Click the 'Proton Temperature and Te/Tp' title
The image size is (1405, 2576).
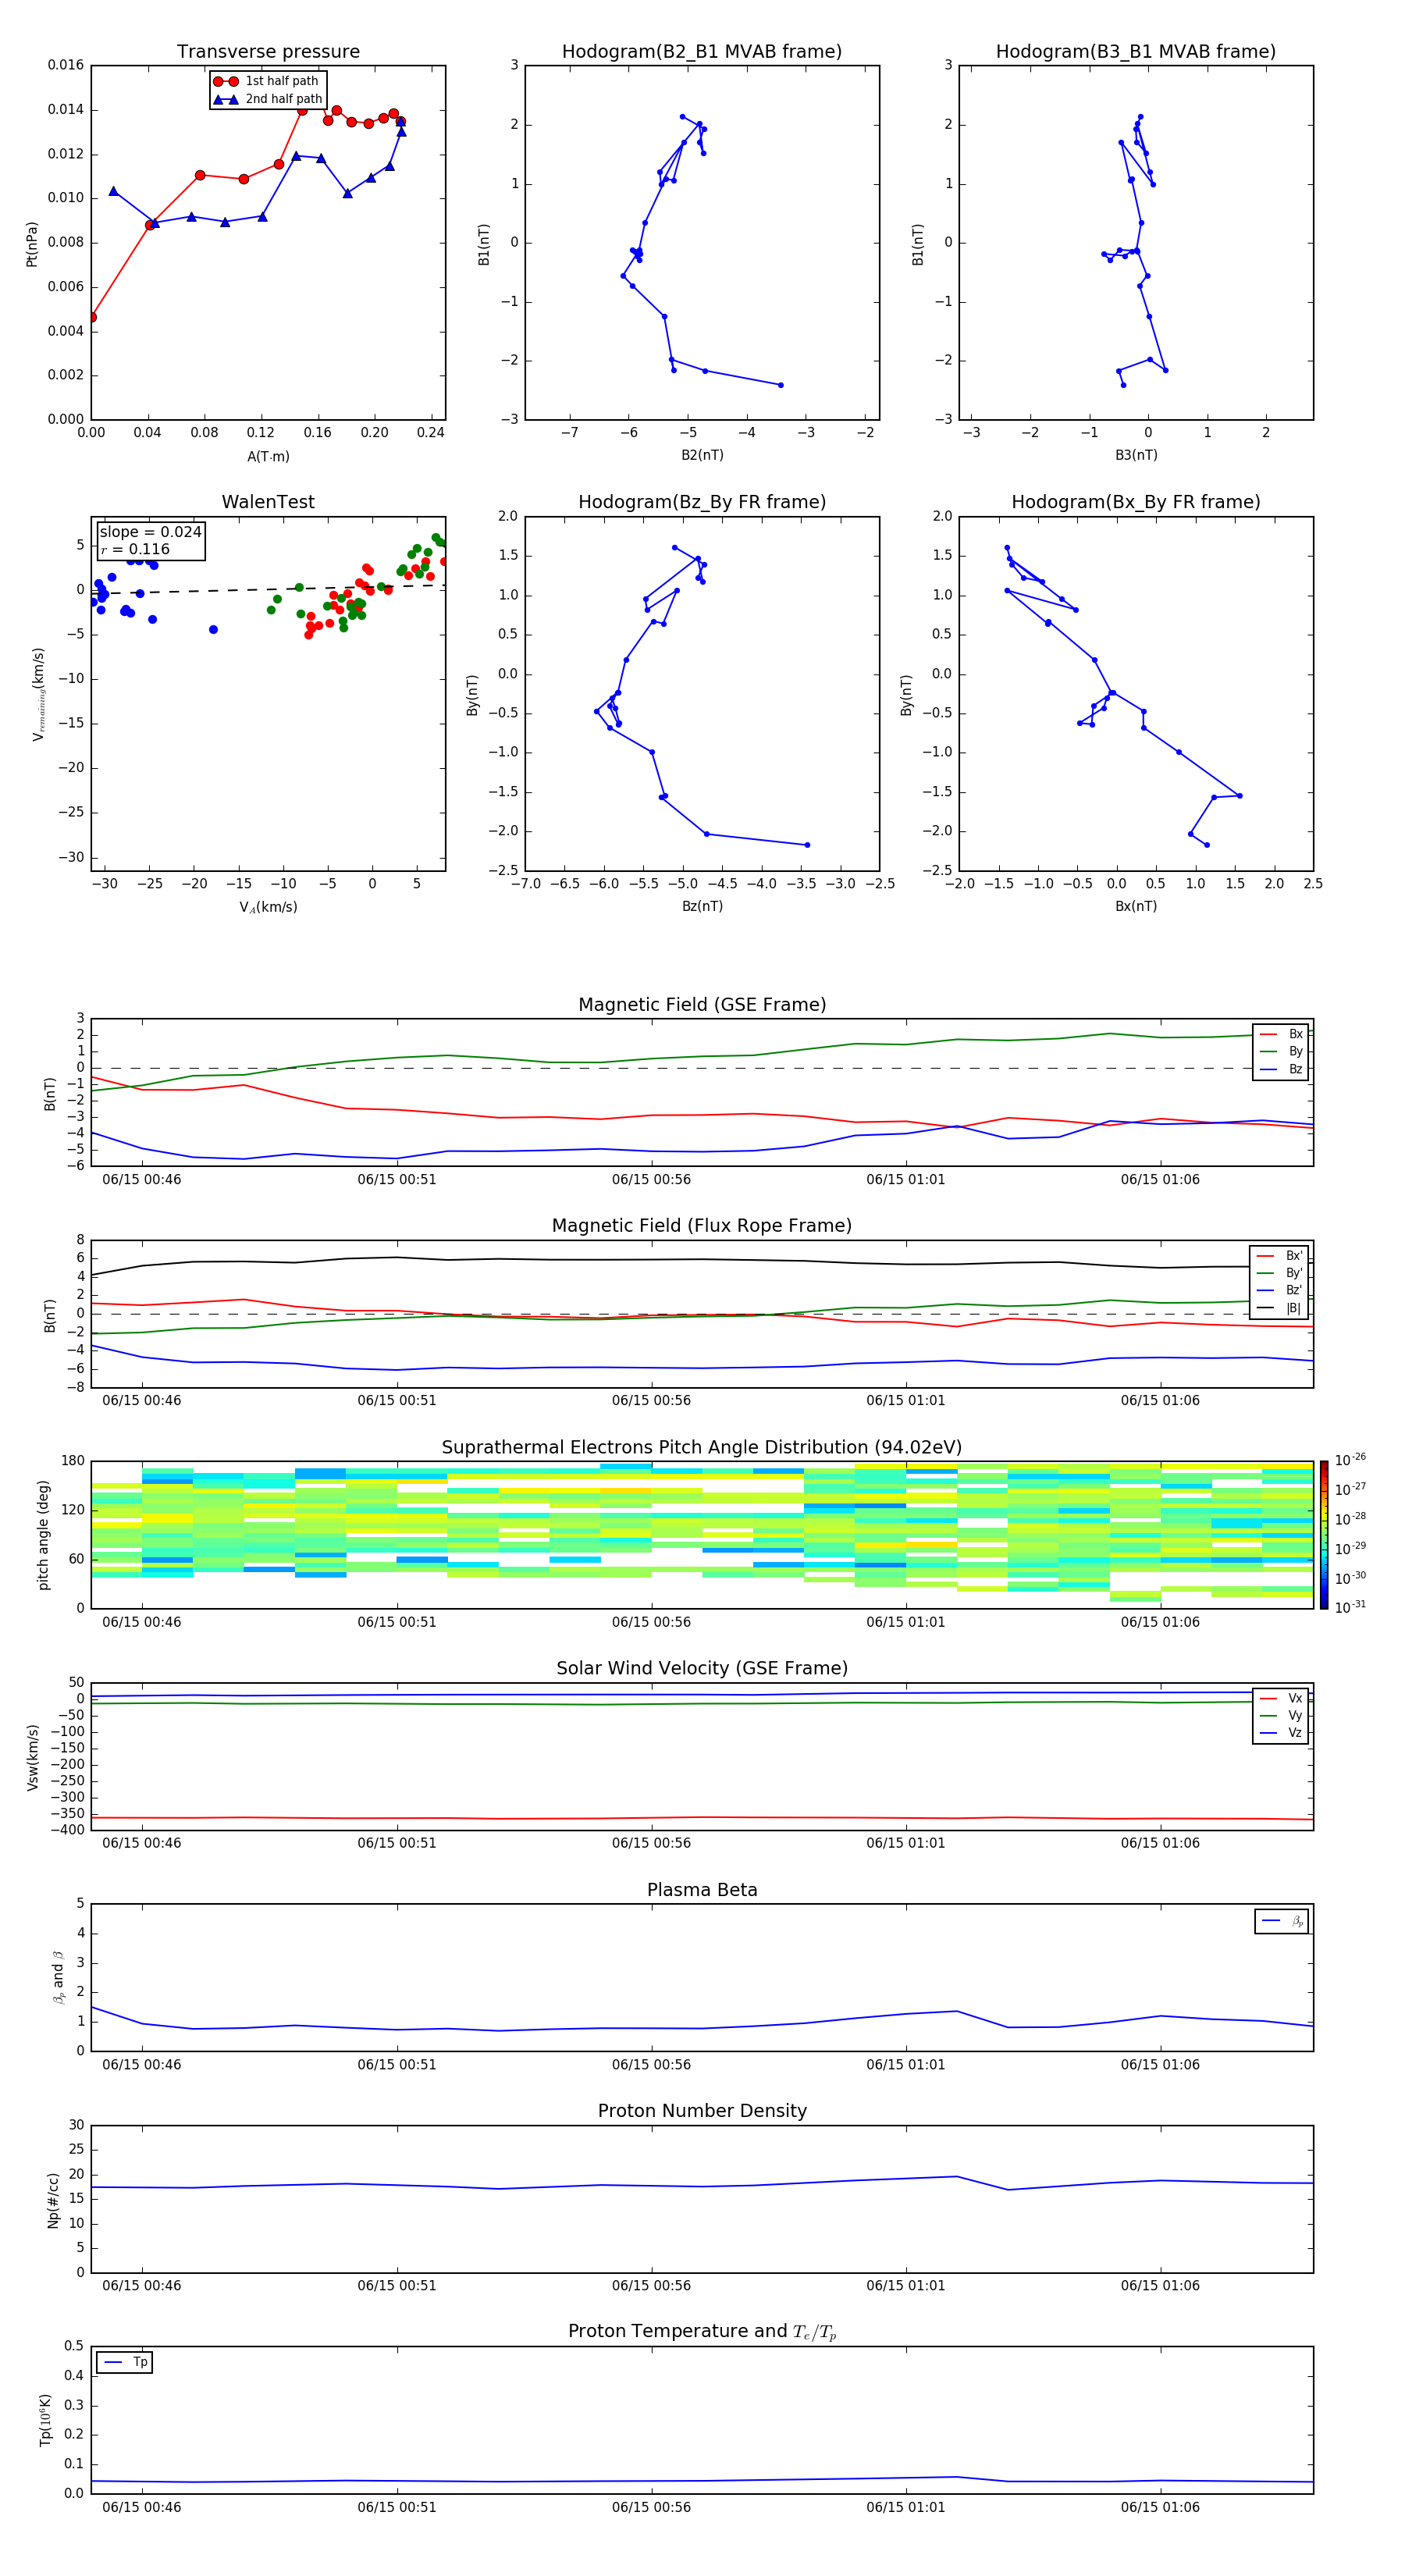coord(702,2332)
